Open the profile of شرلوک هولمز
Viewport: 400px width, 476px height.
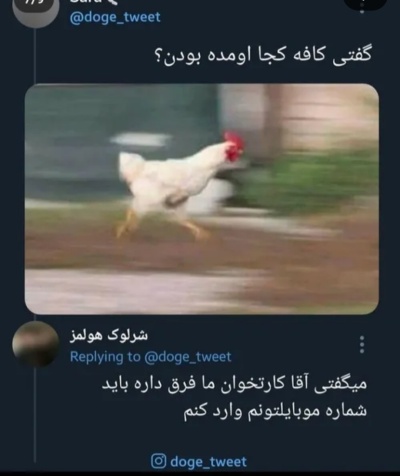click(109, 336)
